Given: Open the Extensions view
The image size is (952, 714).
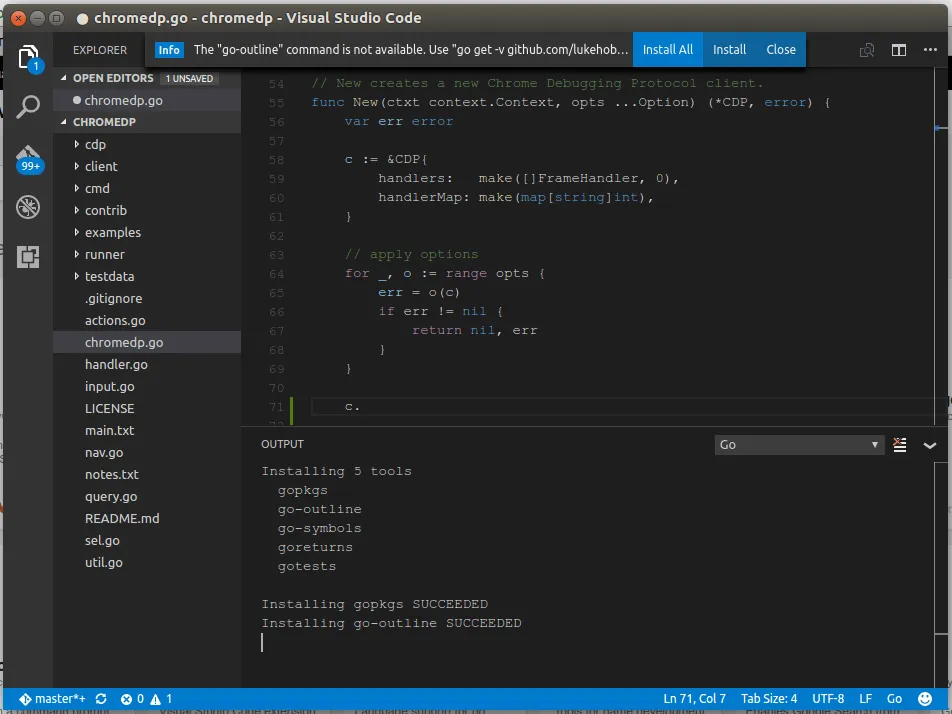Looking at the screenshot, I should [29, 256].
